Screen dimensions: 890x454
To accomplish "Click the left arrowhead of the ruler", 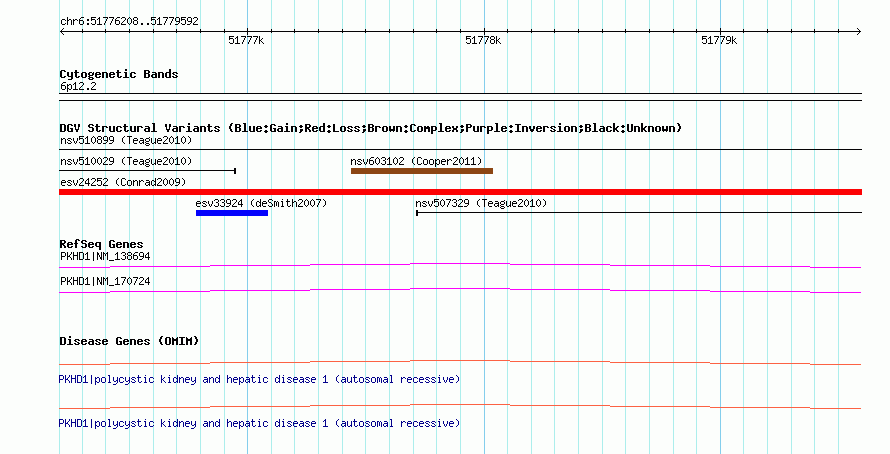I will click(62, 32).
